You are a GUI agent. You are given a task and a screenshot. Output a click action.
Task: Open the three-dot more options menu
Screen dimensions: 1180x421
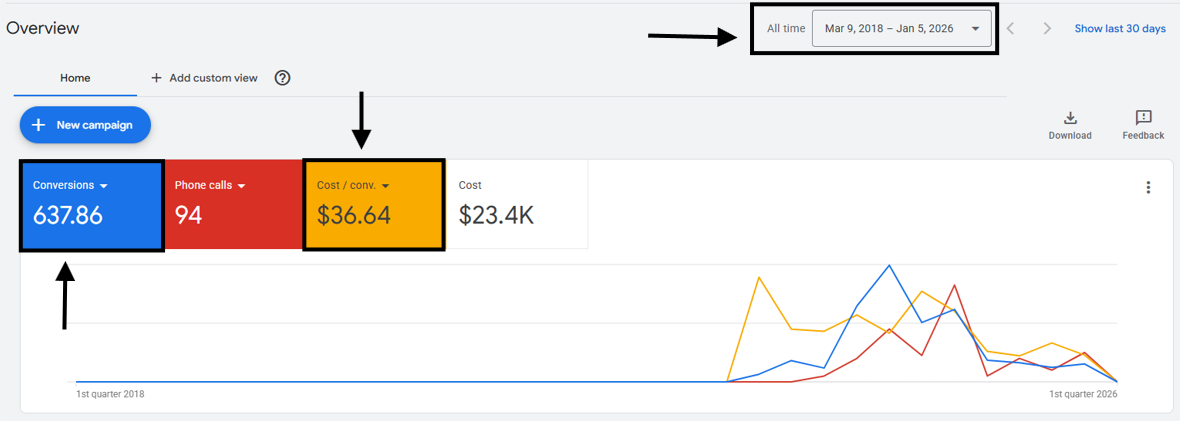point(1148,187)
